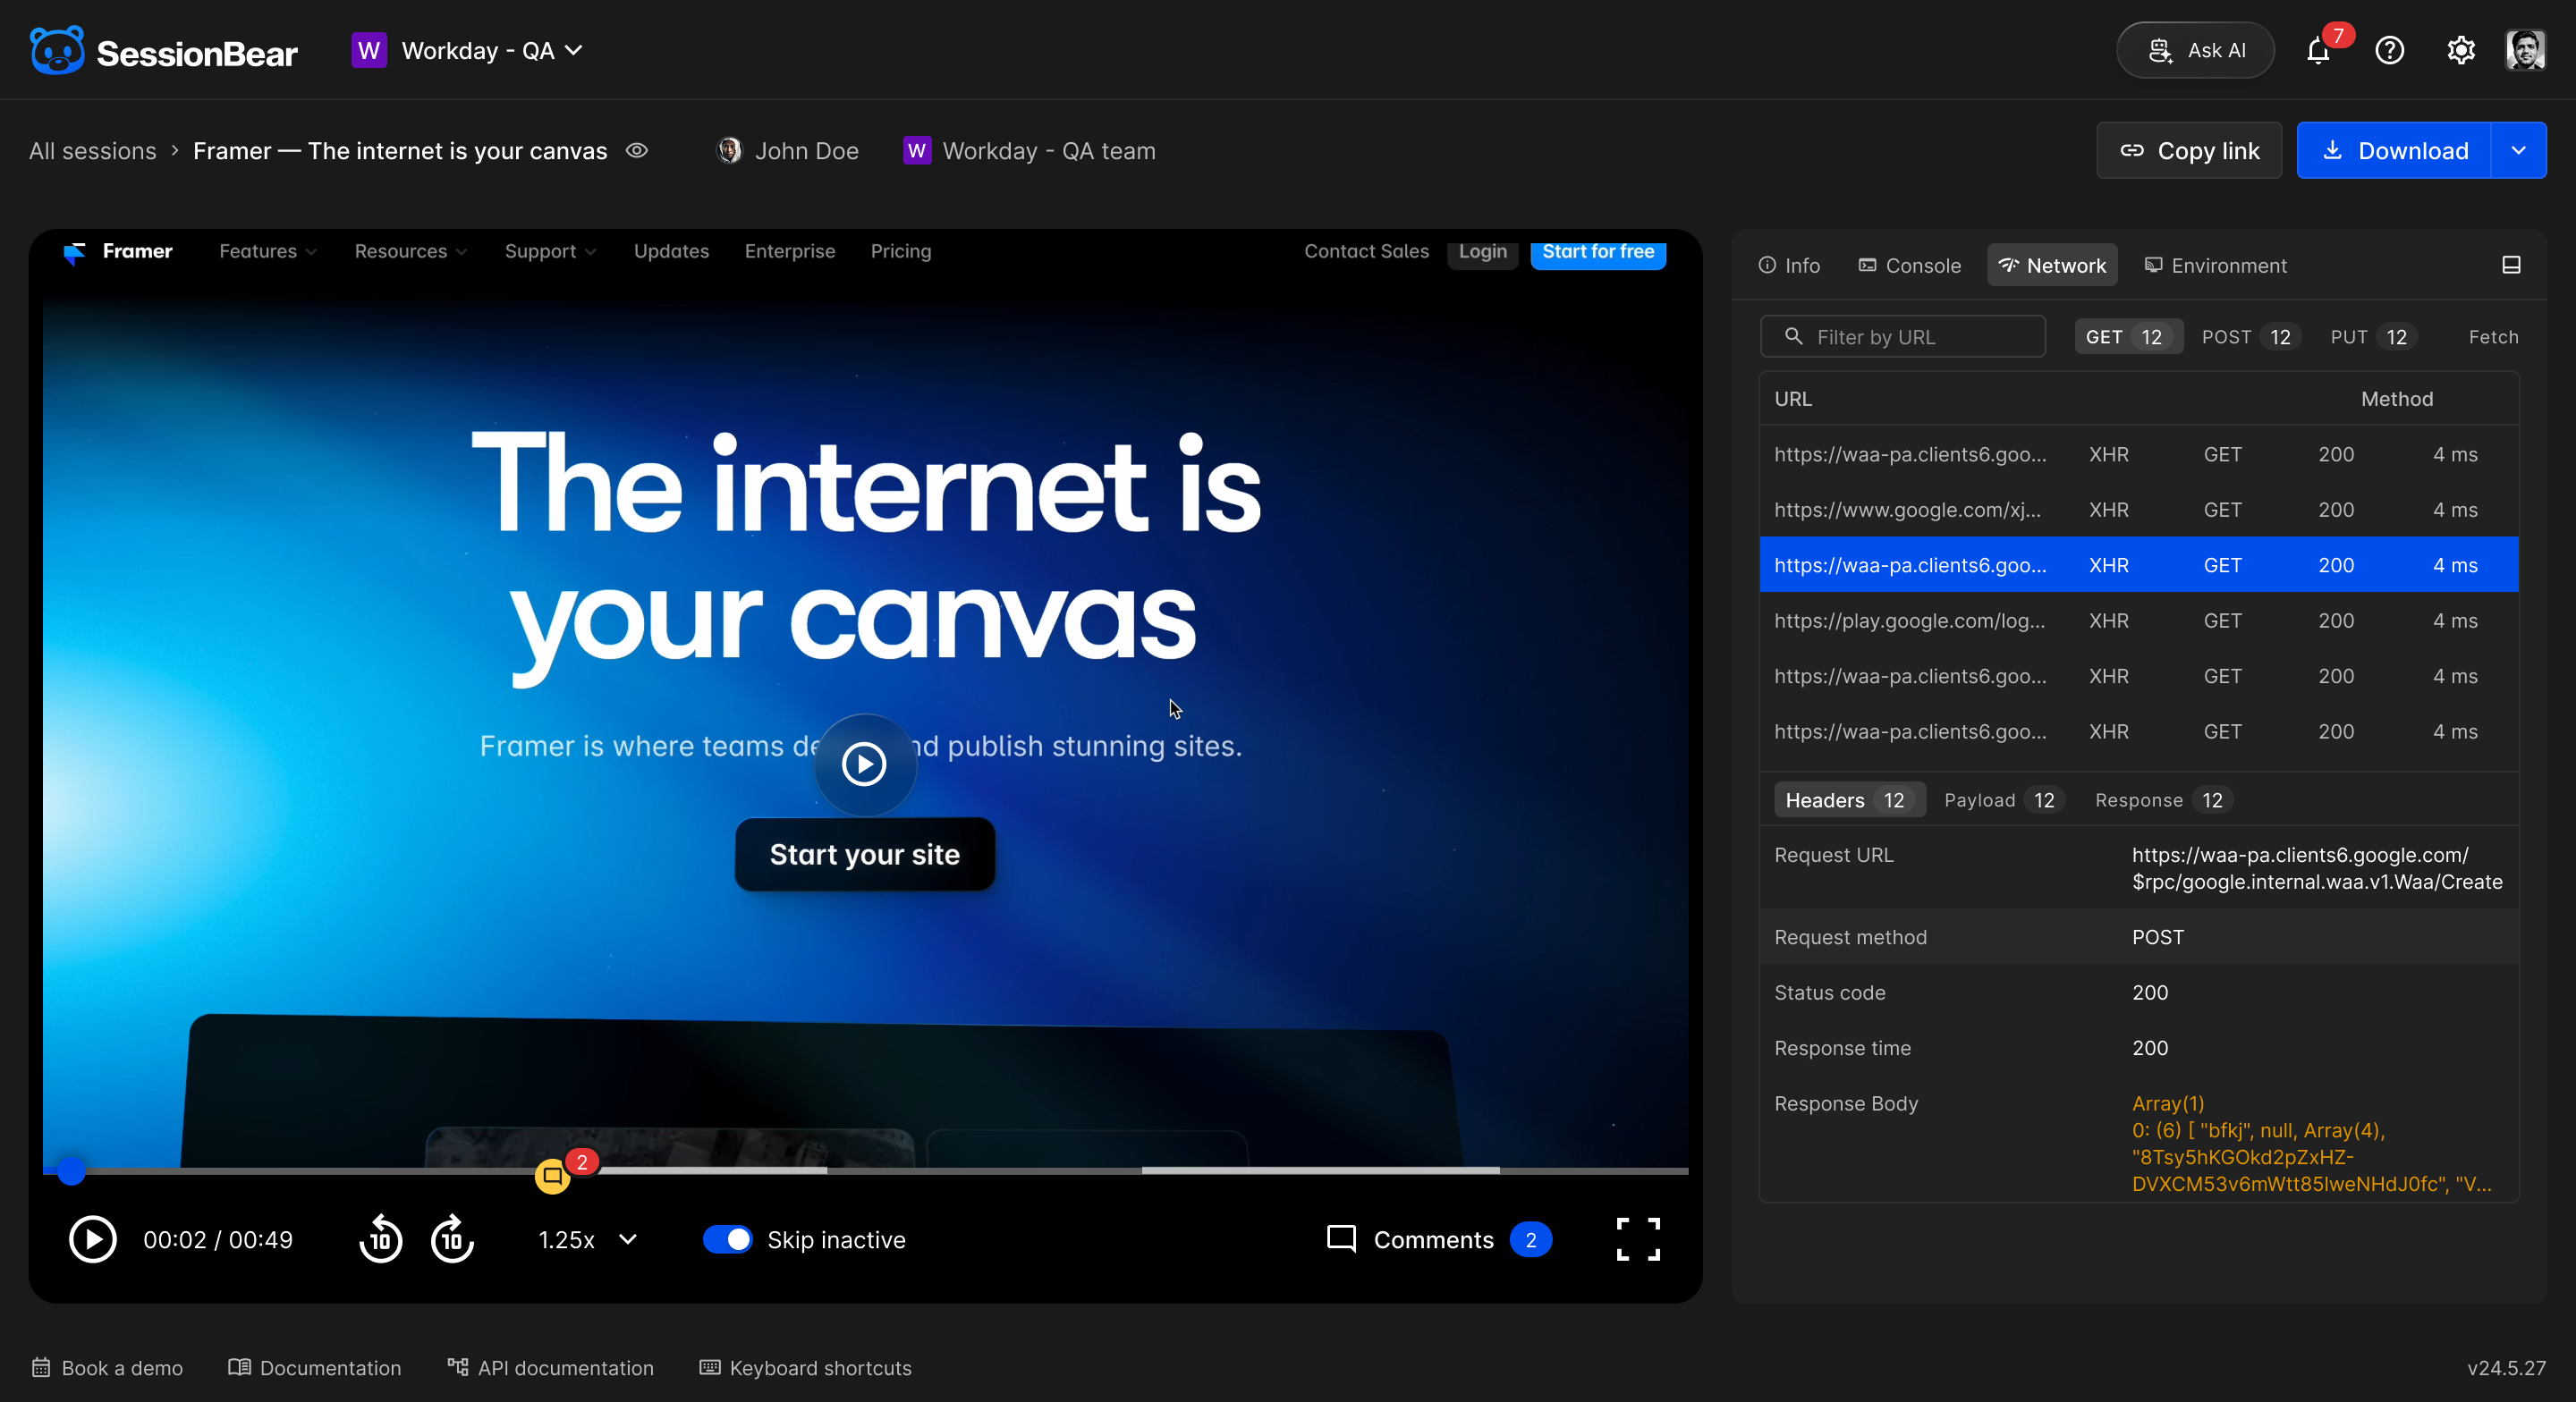Click Contact Sales in Framer page
This screenshot has height=1402, width=2576.
(1367, 252)
